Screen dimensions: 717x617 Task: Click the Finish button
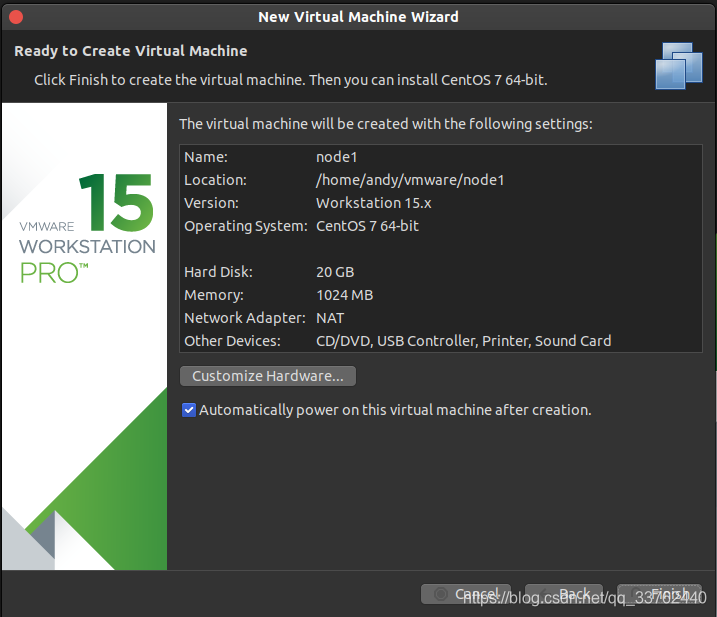(x=659, y=594)
